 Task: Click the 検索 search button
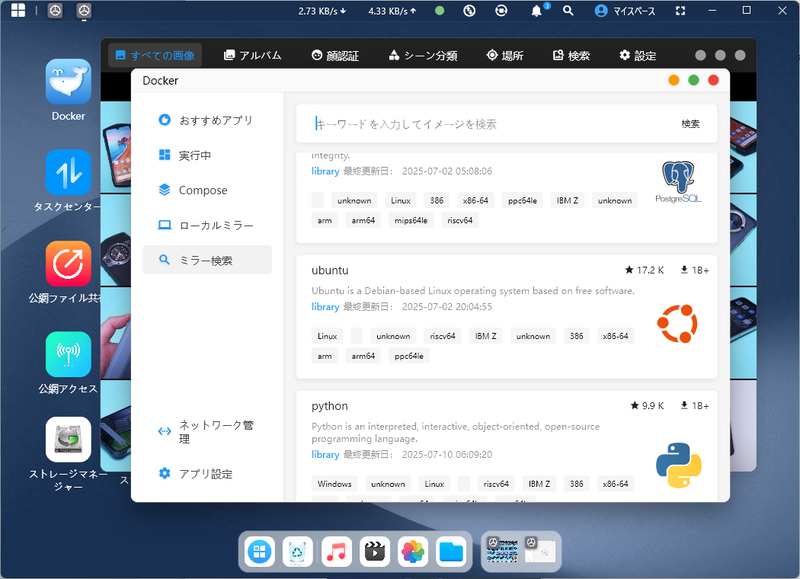coord(689,124)
